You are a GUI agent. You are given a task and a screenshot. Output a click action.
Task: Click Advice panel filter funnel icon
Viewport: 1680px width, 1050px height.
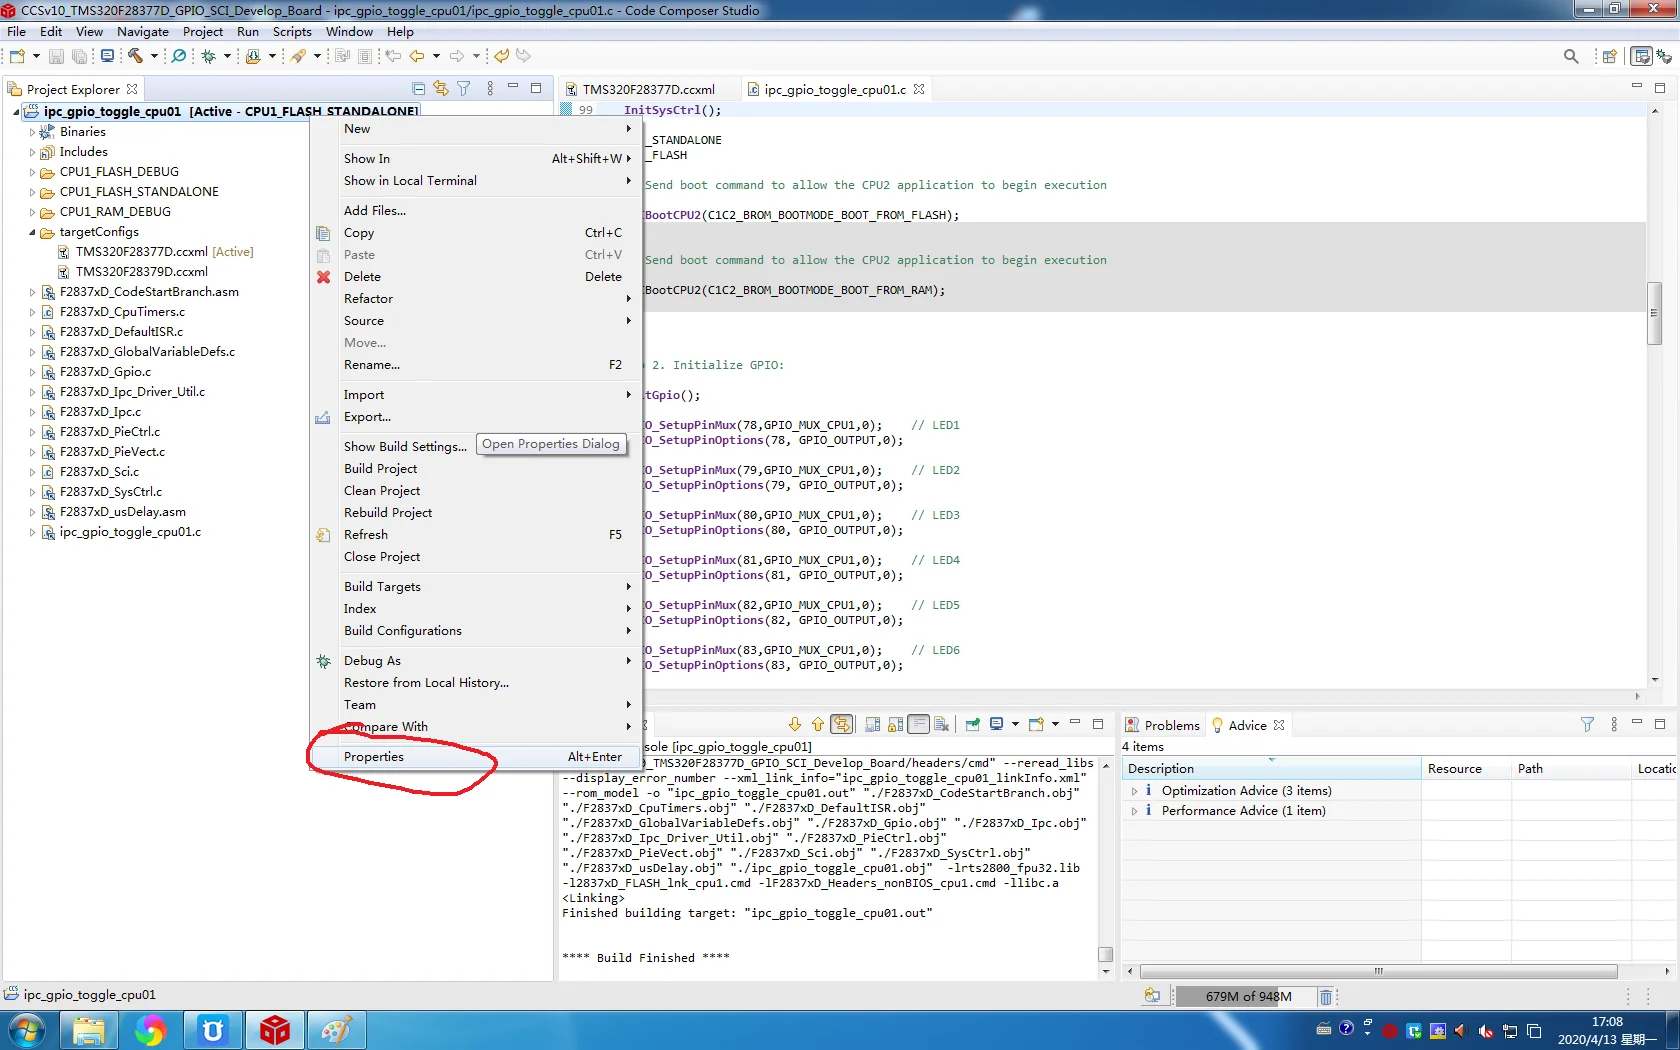1587,724
